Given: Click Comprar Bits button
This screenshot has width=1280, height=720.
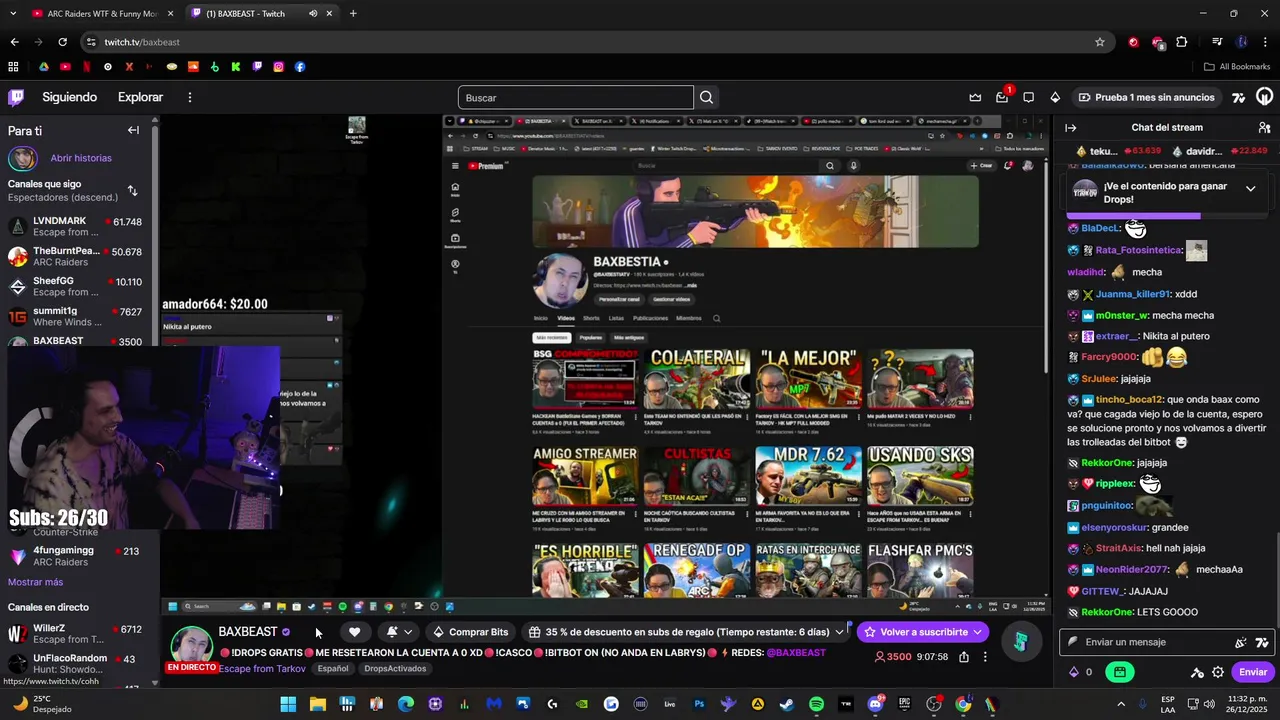Looking at the screenshot, I should tap(470, 632).
